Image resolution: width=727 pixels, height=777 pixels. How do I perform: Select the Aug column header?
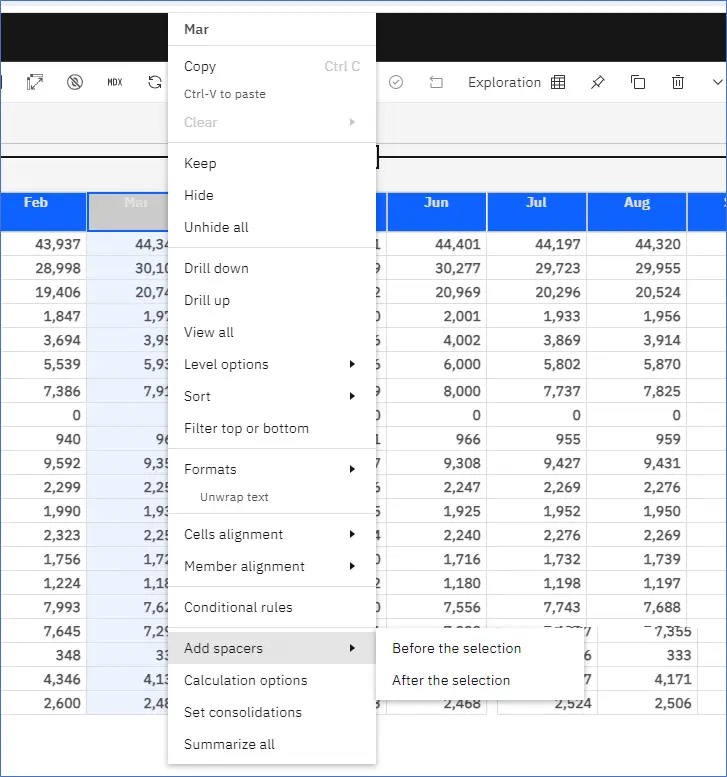point(637,212)
